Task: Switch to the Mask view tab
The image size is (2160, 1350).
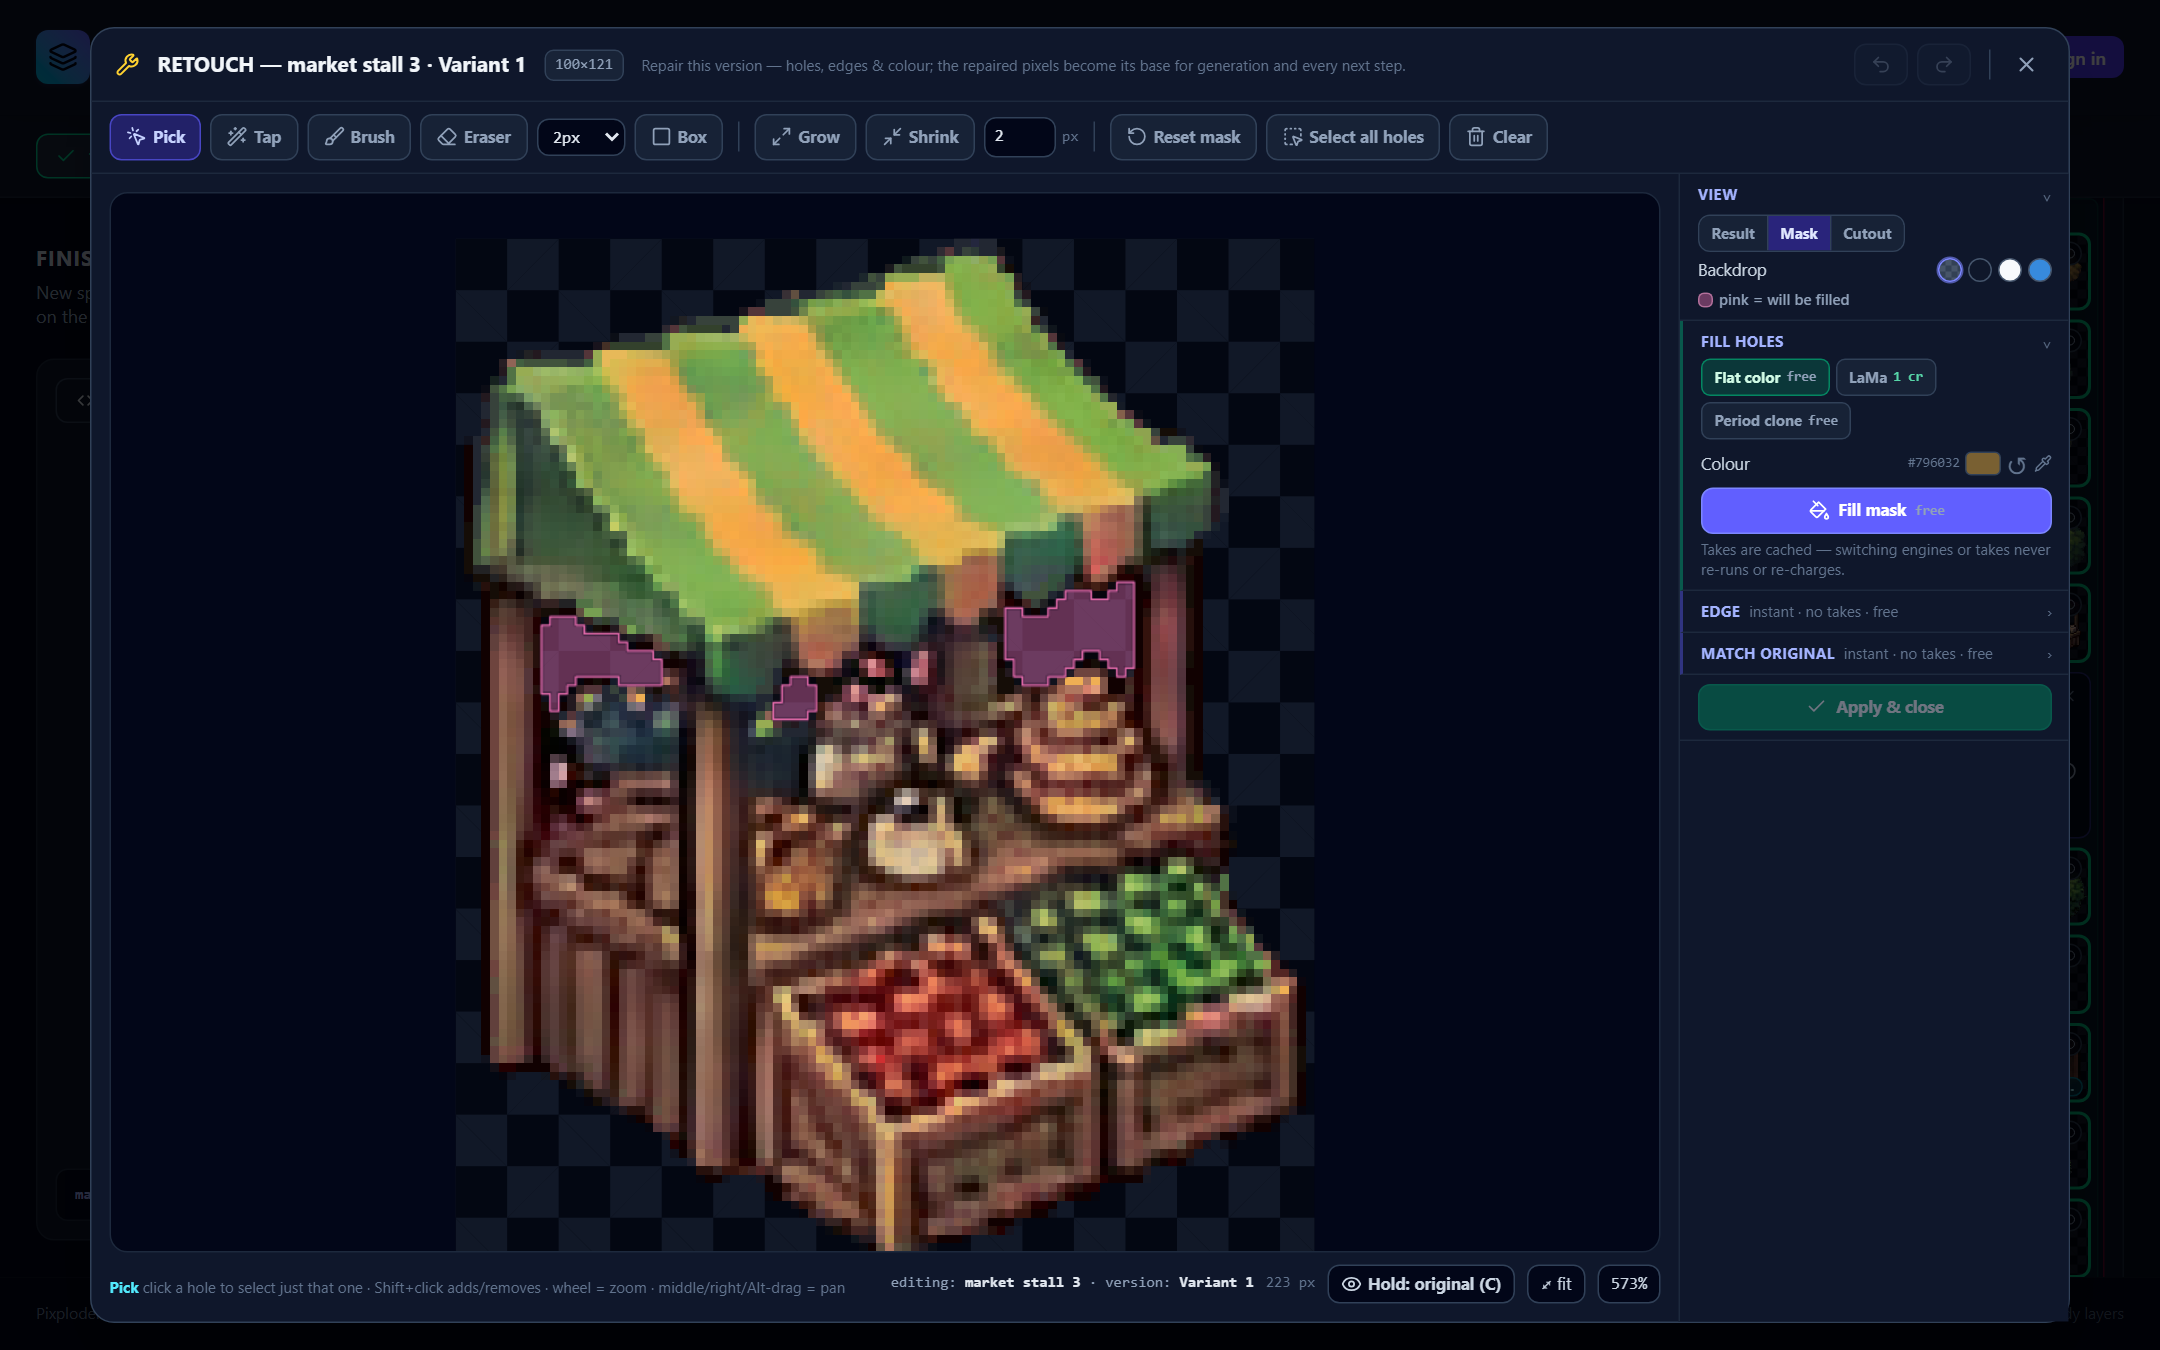Action: pyautogui.click(x=1799, y=234)
